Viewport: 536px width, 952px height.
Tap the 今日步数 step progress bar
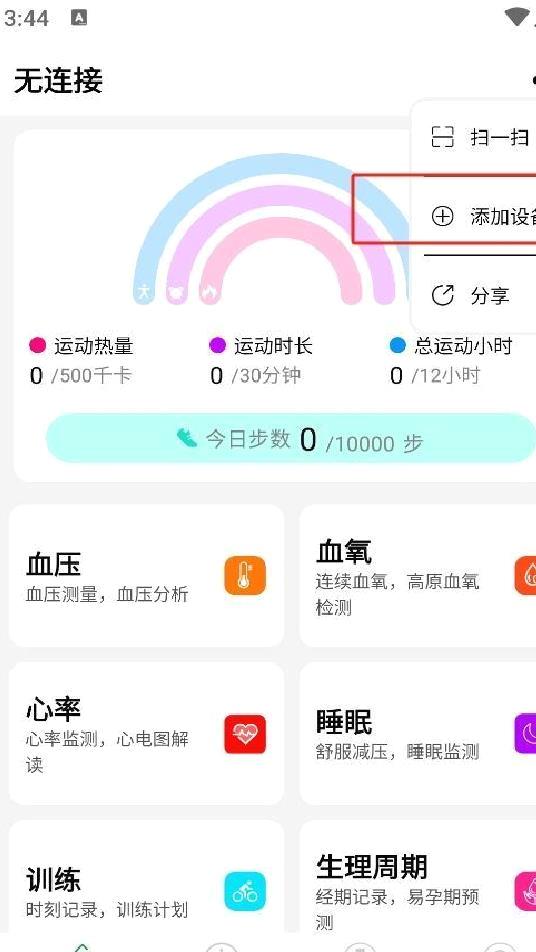[291, 438]
